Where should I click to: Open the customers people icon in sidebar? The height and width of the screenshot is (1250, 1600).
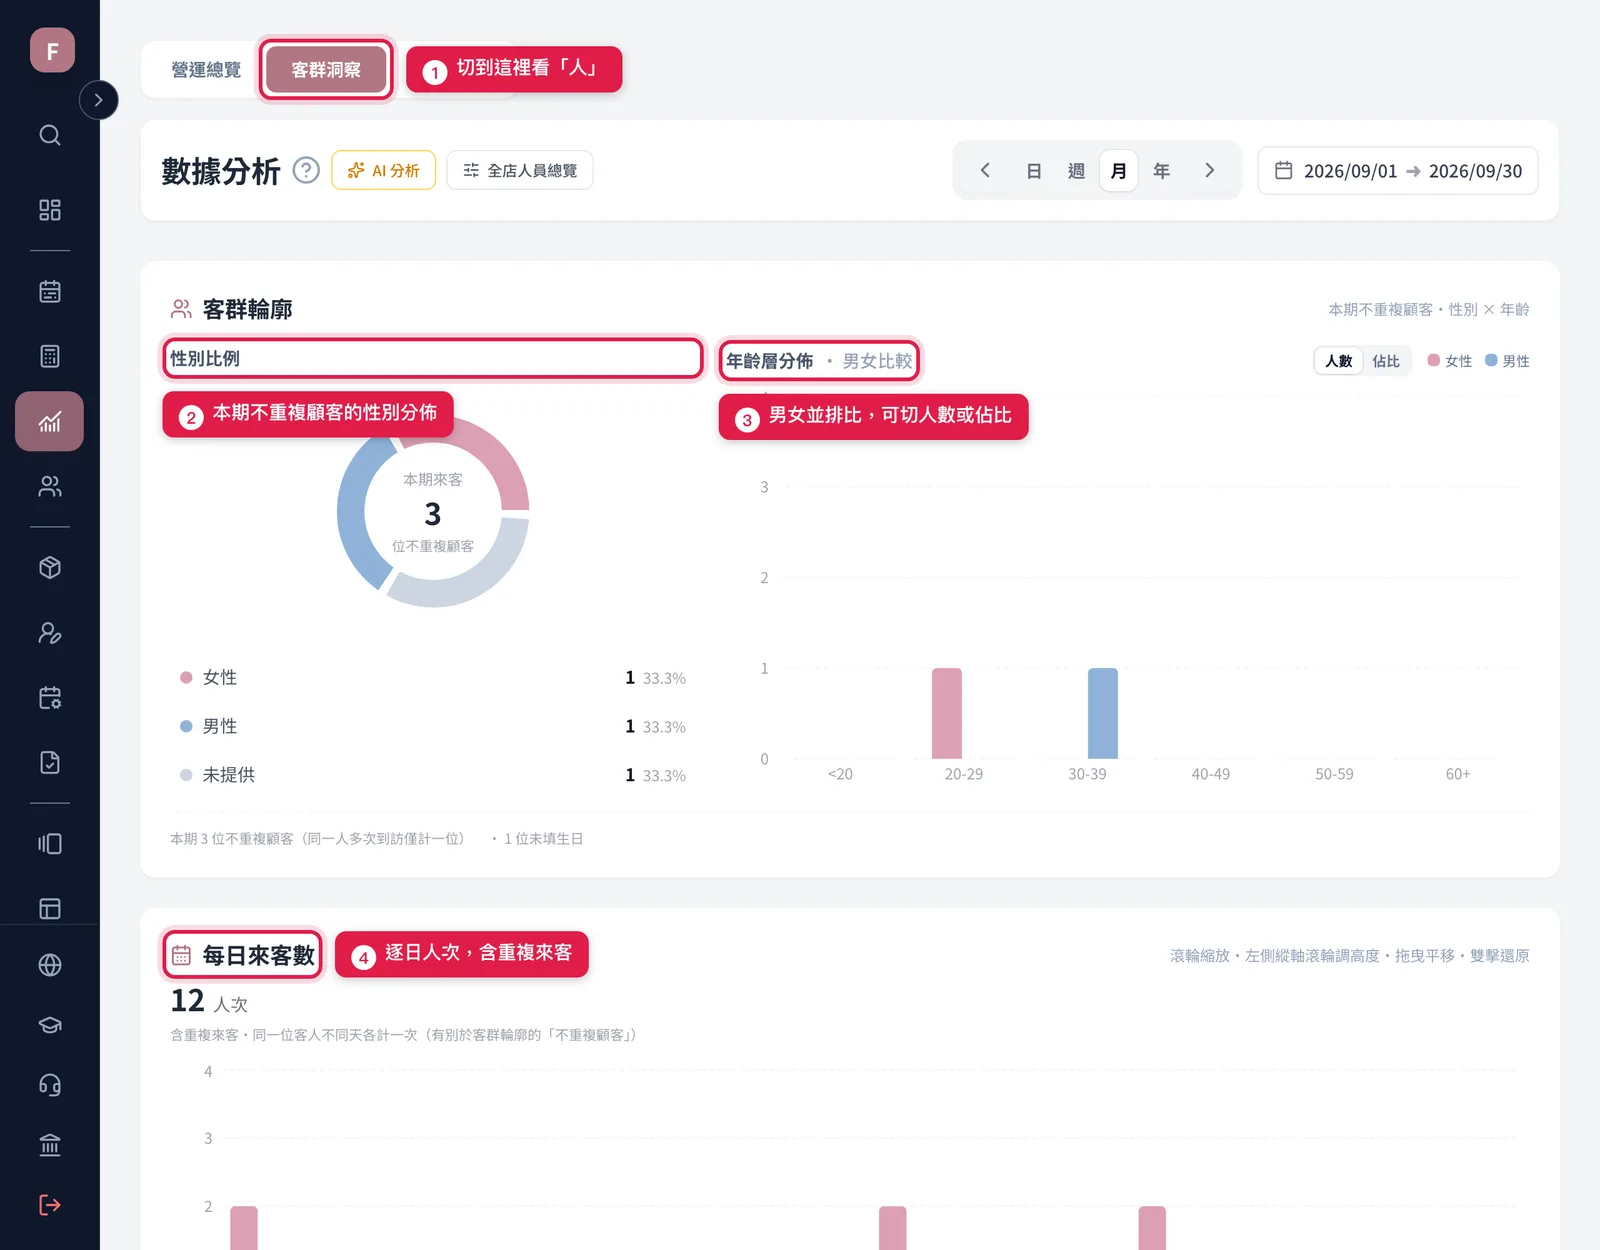[x=50, y=486]
